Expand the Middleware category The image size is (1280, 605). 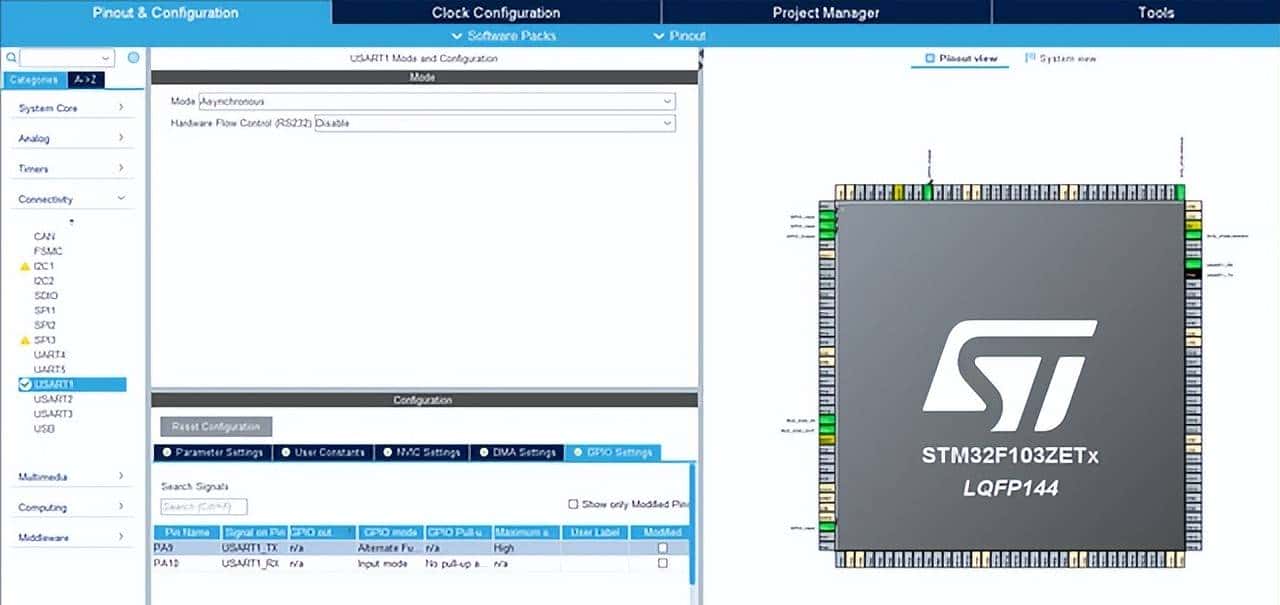(x=72, y=537)
